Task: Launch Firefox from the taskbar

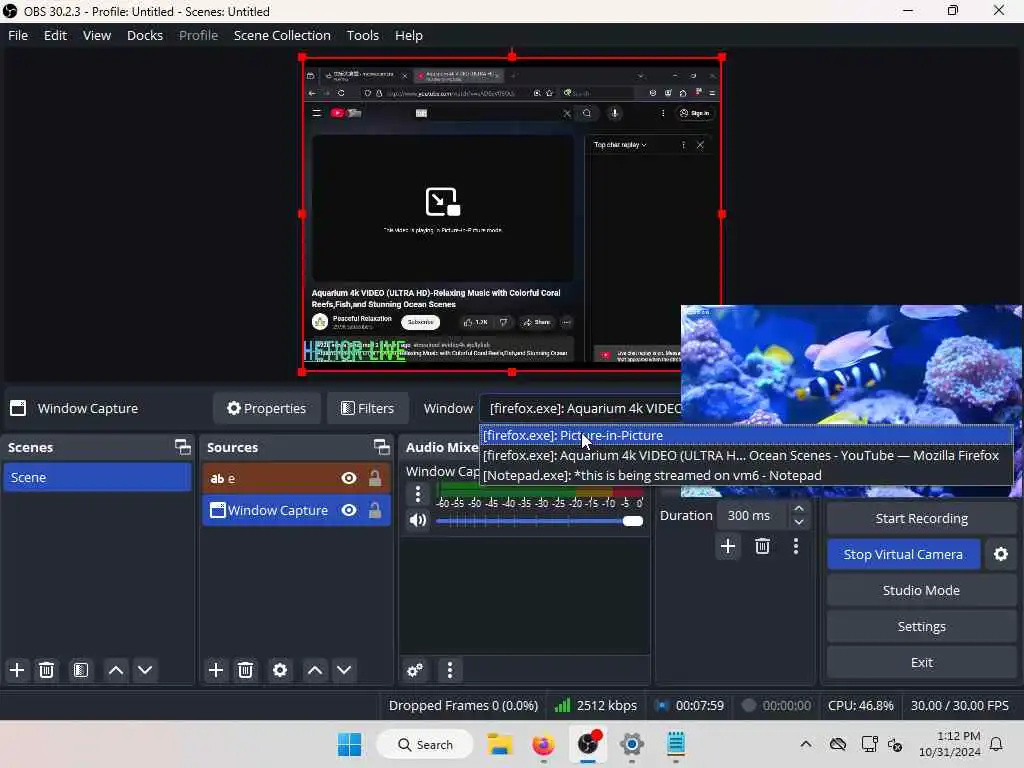Action: (543, 744)
